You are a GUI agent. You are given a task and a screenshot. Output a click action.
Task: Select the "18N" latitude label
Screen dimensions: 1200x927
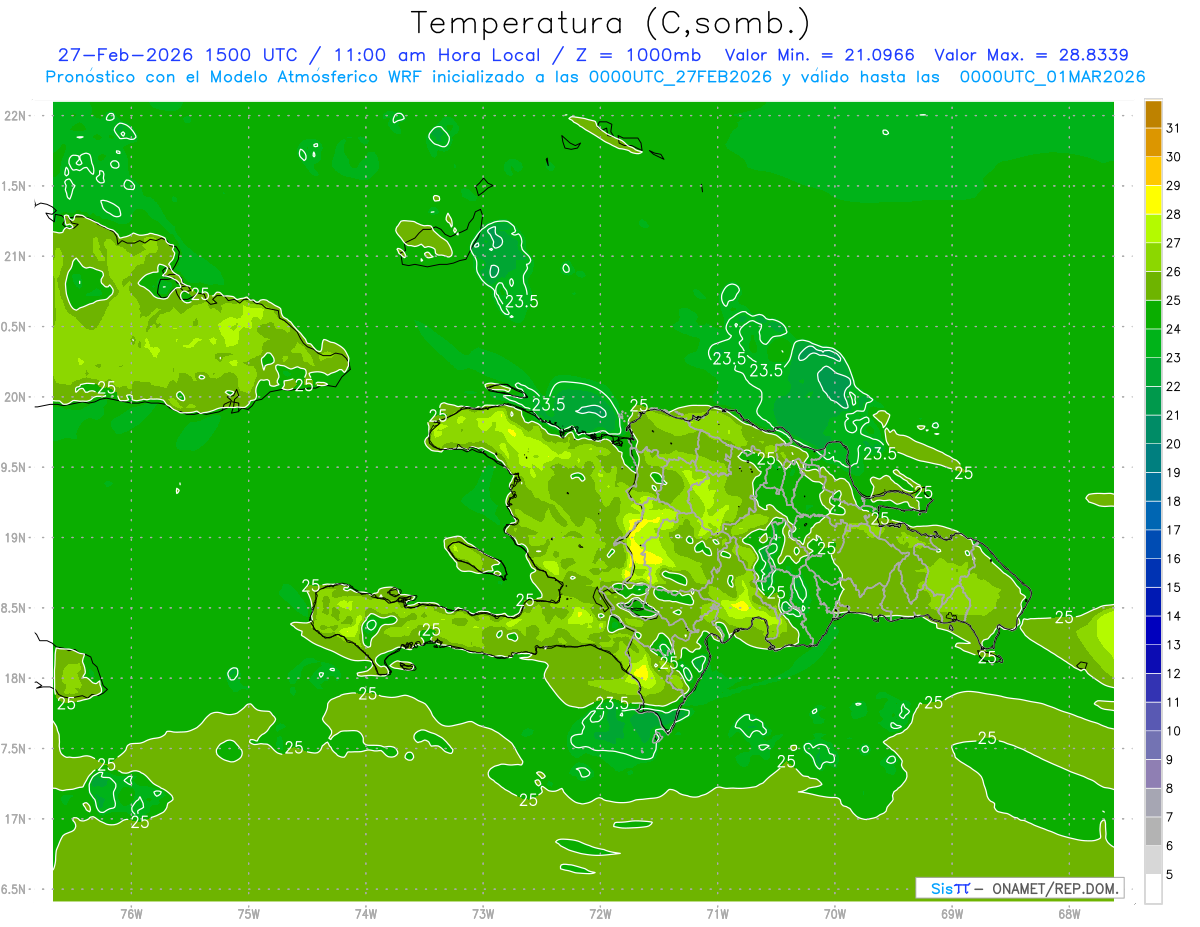[15, 679]
